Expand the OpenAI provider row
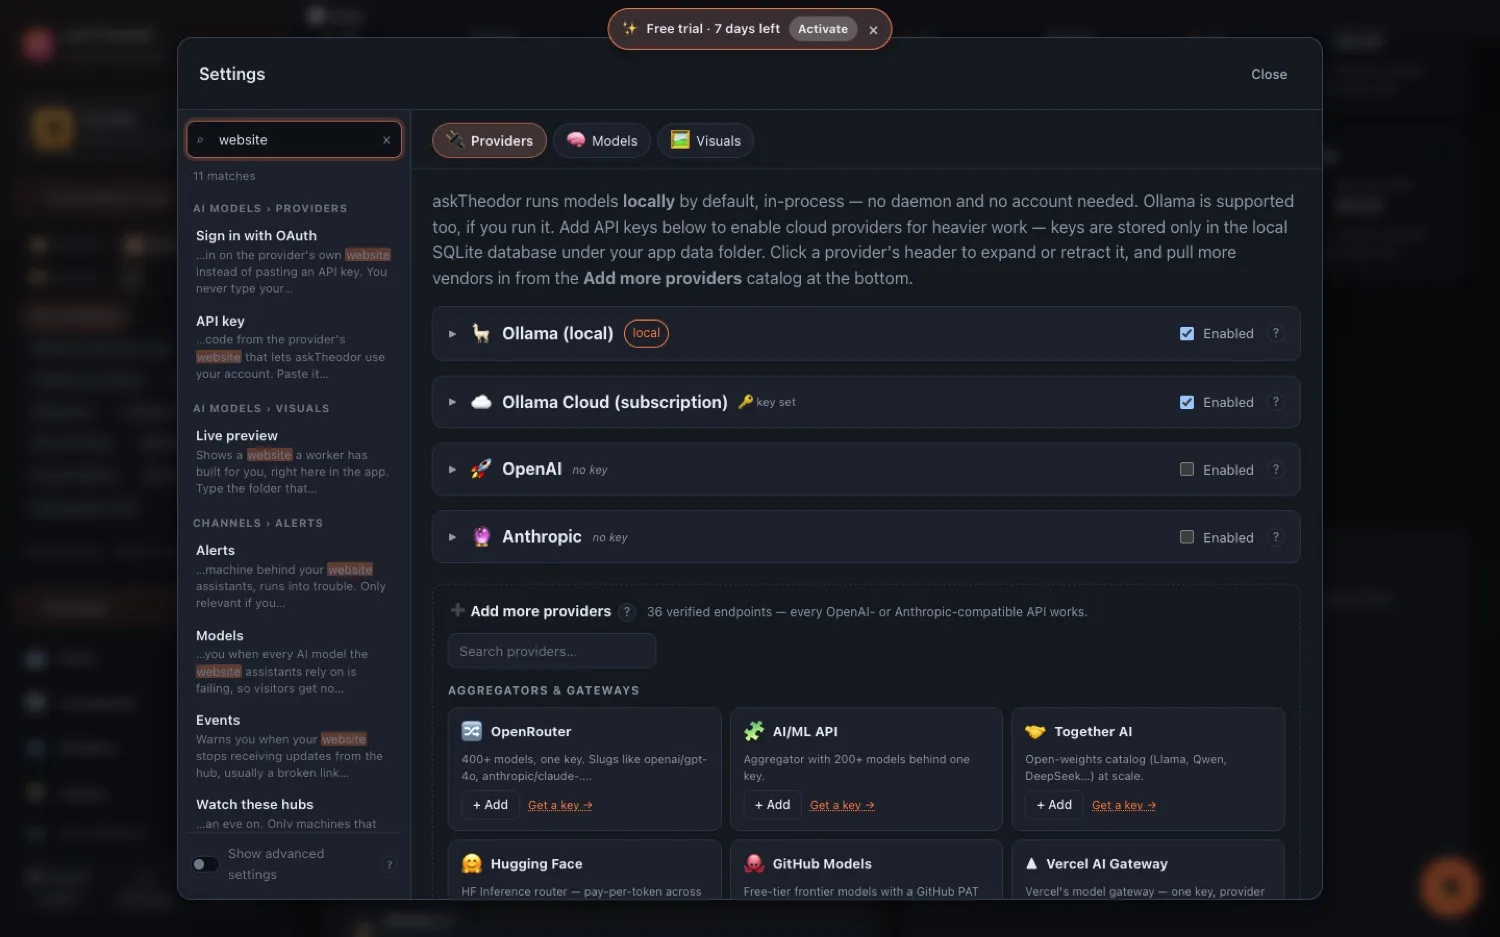 pos(452,469)
